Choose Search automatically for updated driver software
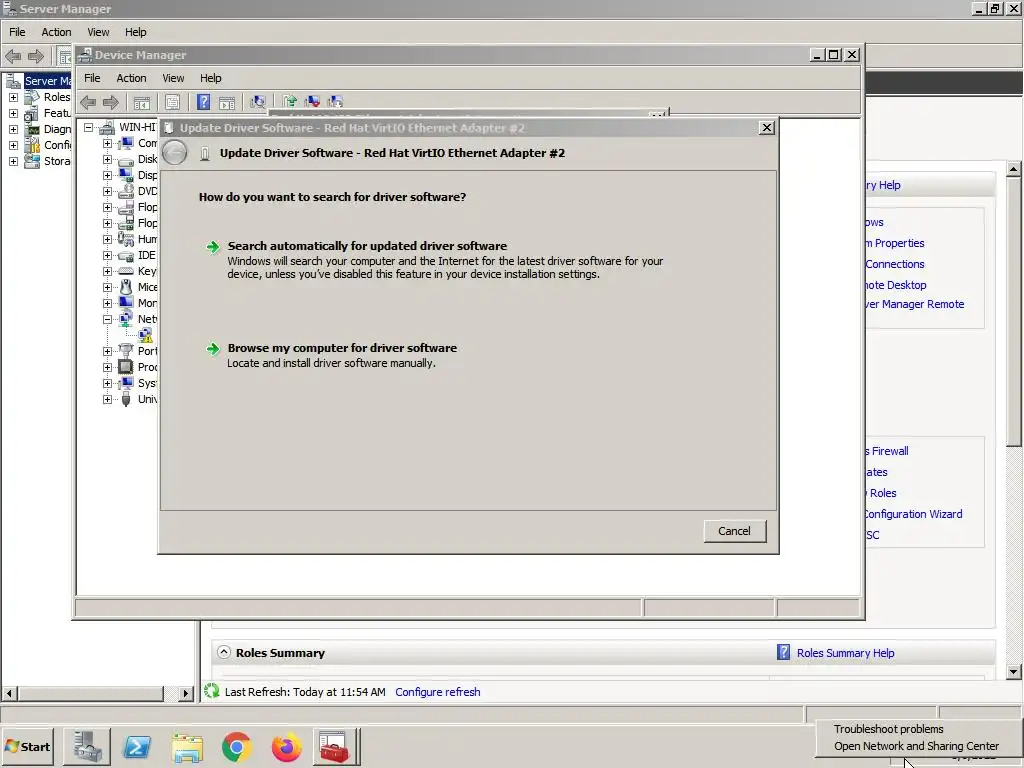This screenshot has height=768, width=1024. click(x=367, y=246)
